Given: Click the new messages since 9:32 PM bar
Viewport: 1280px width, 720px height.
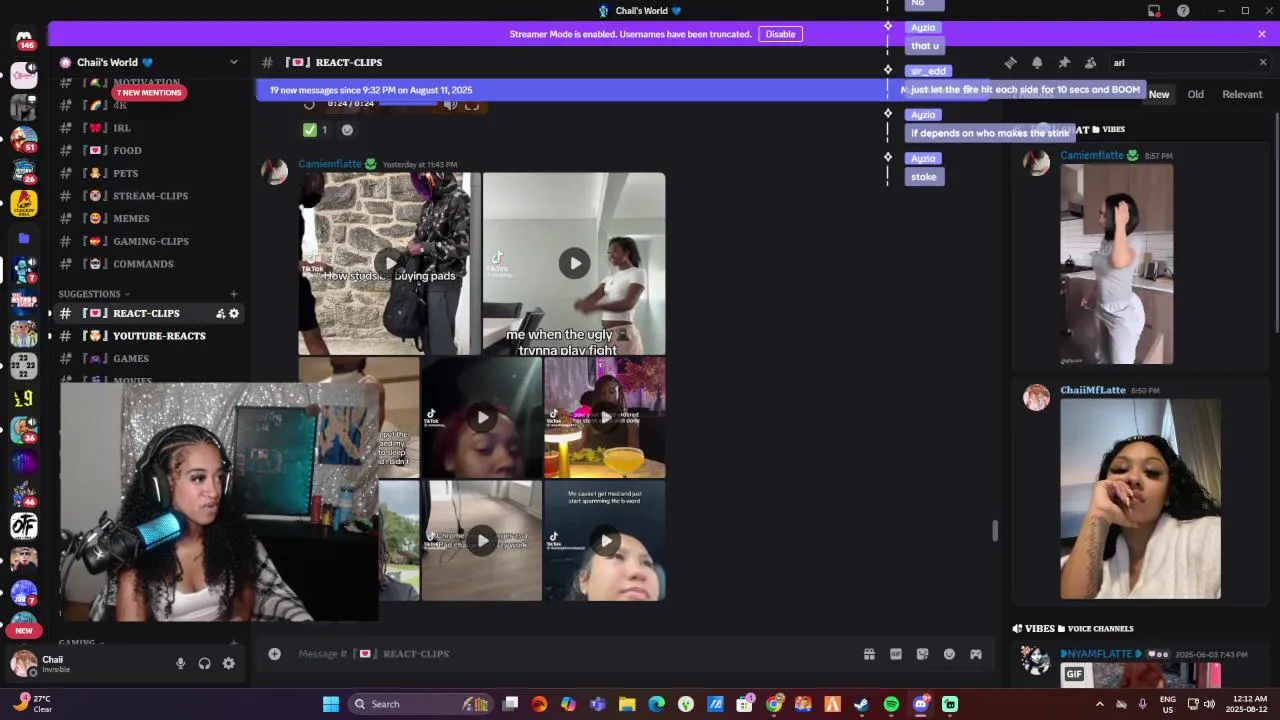Looking at the screenshot, I should 622,90.
